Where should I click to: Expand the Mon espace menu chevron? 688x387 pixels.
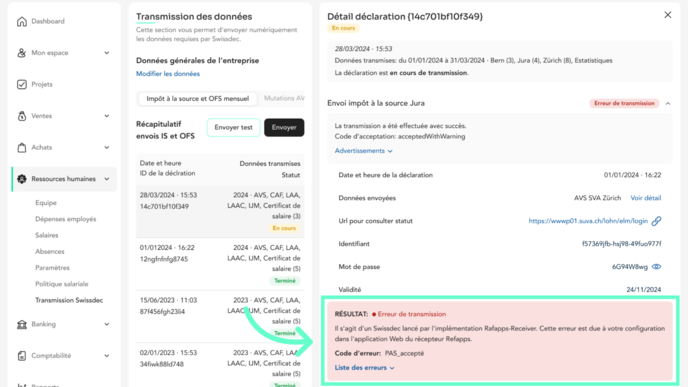[x=107, y=53]
